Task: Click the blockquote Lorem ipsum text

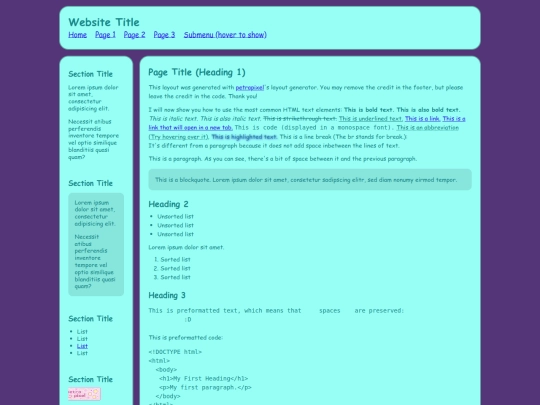Action: tap(306, 180)
